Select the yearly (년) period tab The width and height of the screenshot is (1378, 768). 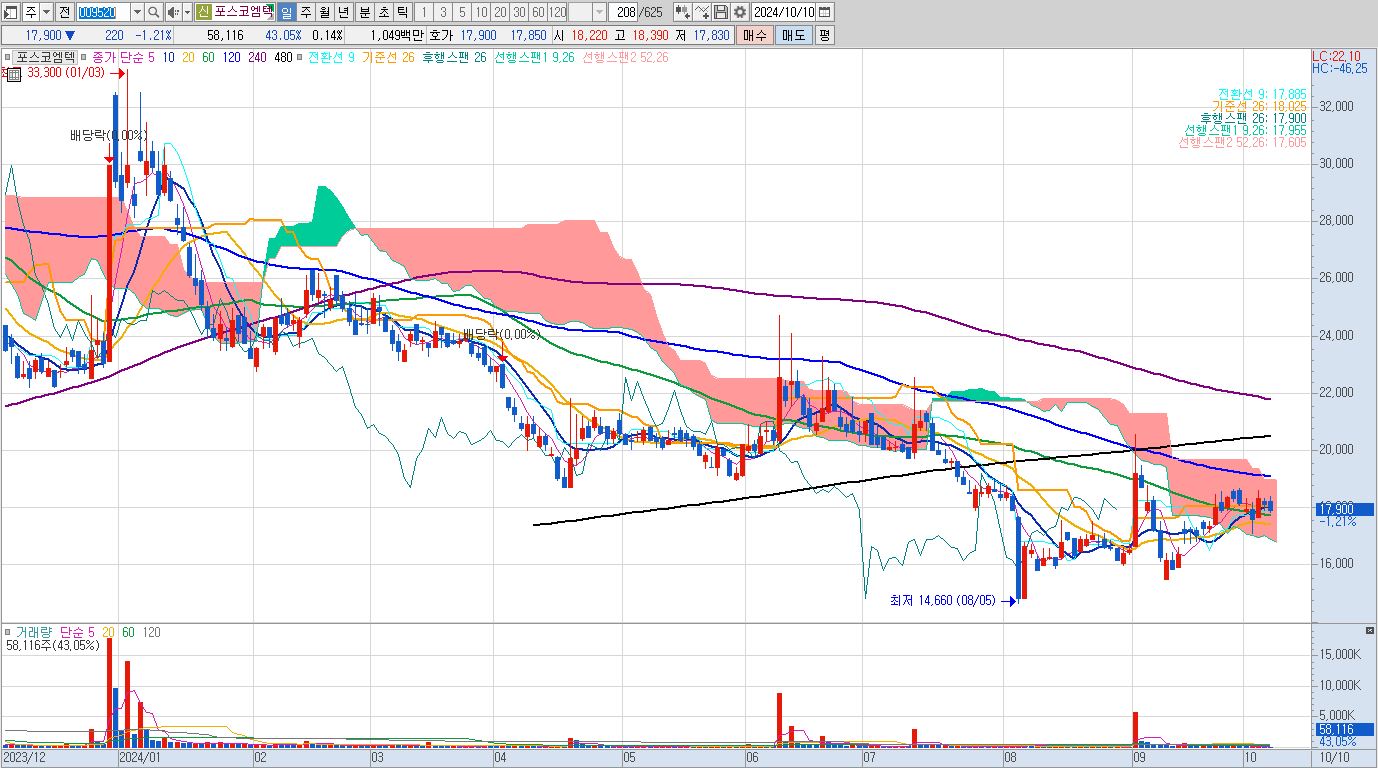[344, 12]
